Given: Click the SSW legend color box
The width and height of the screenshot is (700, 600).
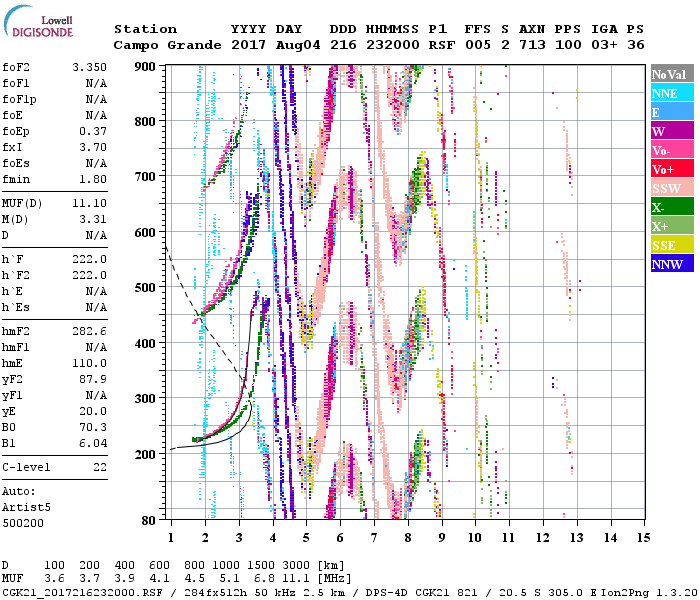Looking at the screenshot, I should [x=669, y=189].
